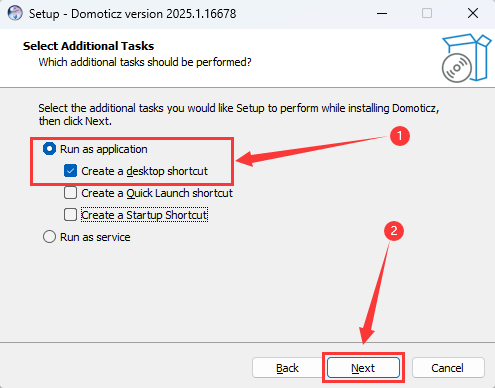Image resolution: width=495 pixels, height=388 pixels.
Task: Click the Domoticz setup icon in title bar
Action: click(15, 14)
